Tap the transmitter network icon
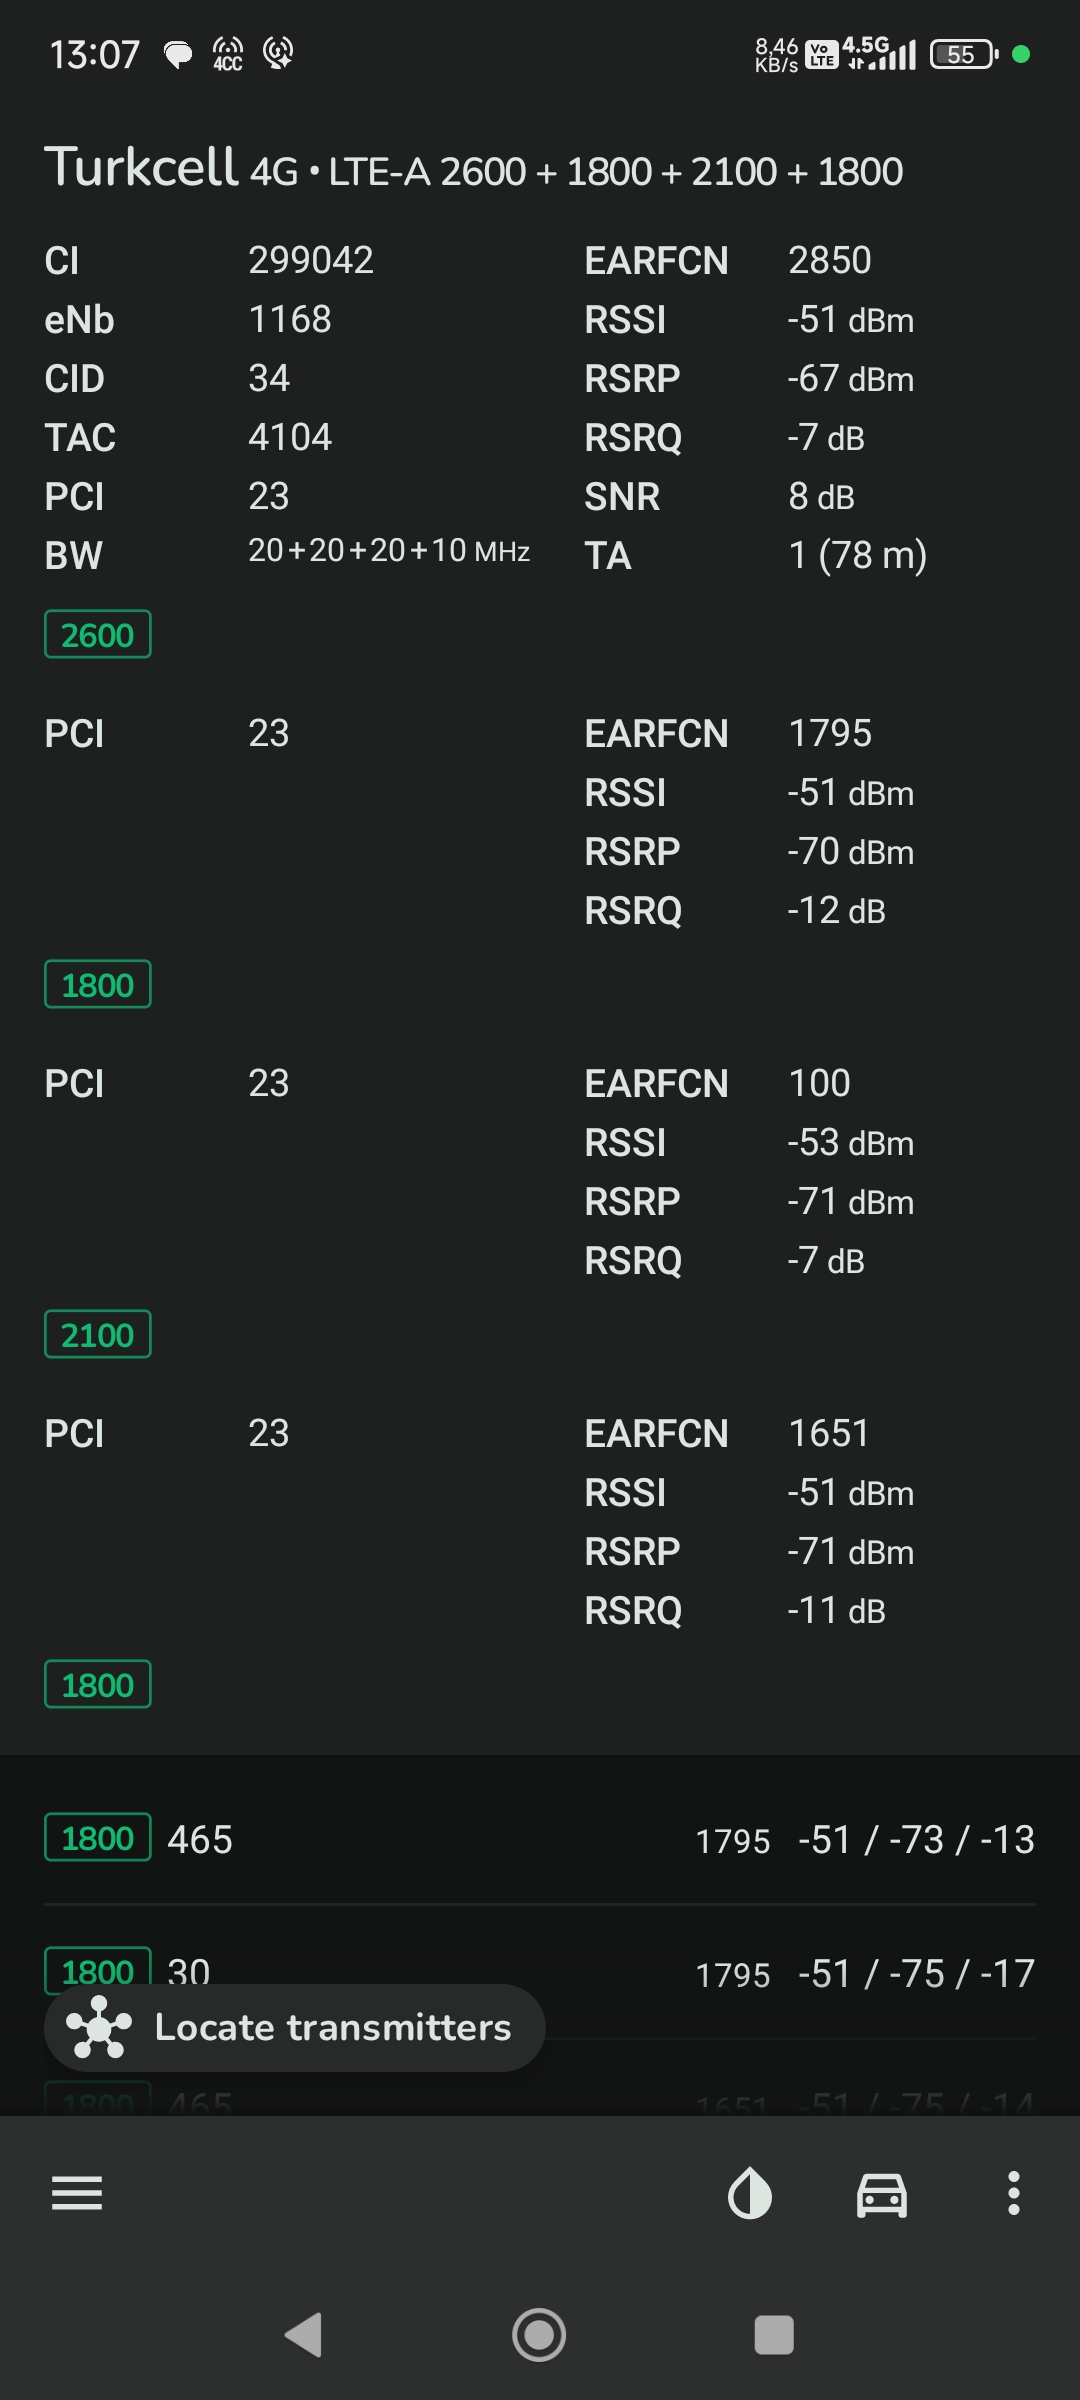1080x2400 pixels. coord(99,2027)
